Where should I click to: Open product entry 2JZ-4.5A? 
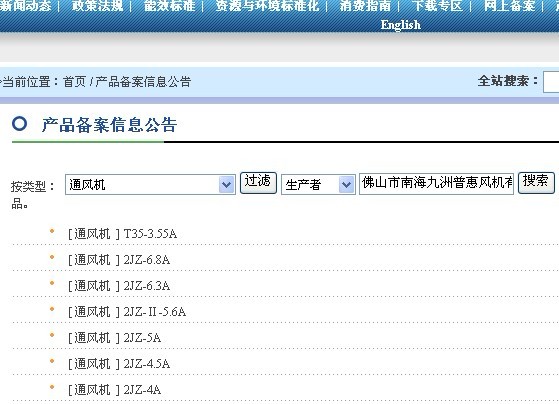pos(119,363)
